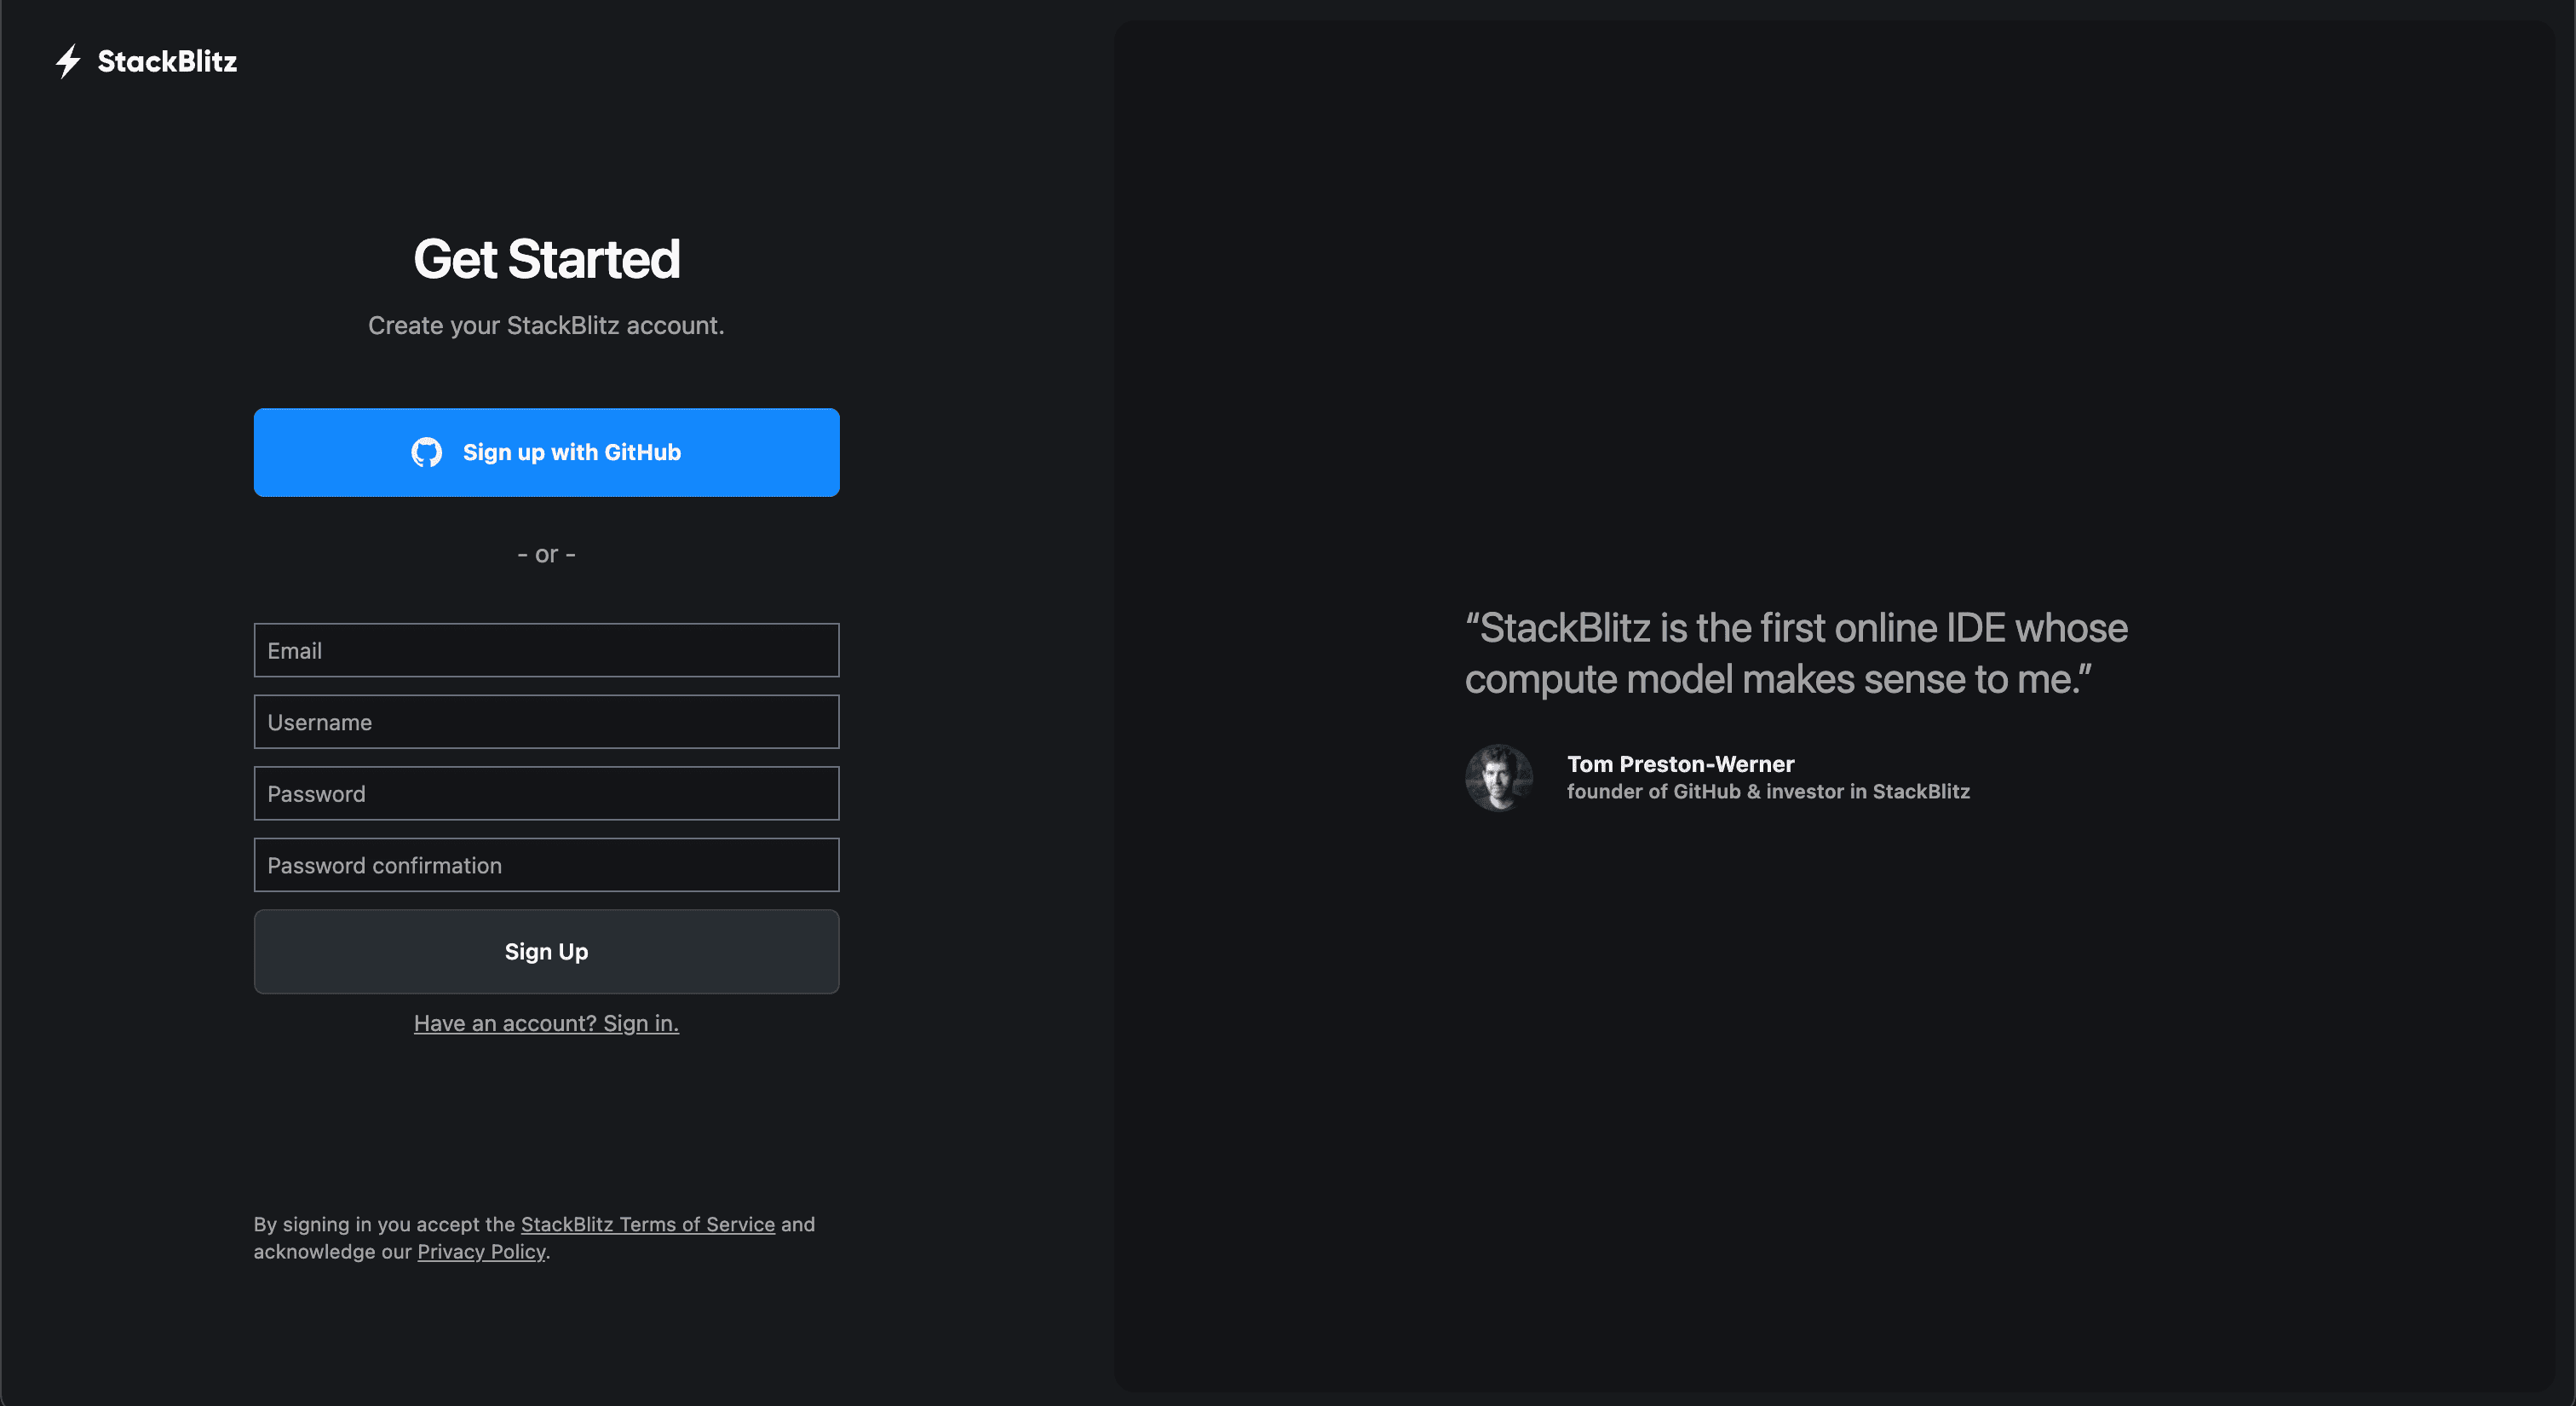This screenshot has width=2576, height=1406.
Task: Focus the Email input field
Action: click(x=546, y=651)
